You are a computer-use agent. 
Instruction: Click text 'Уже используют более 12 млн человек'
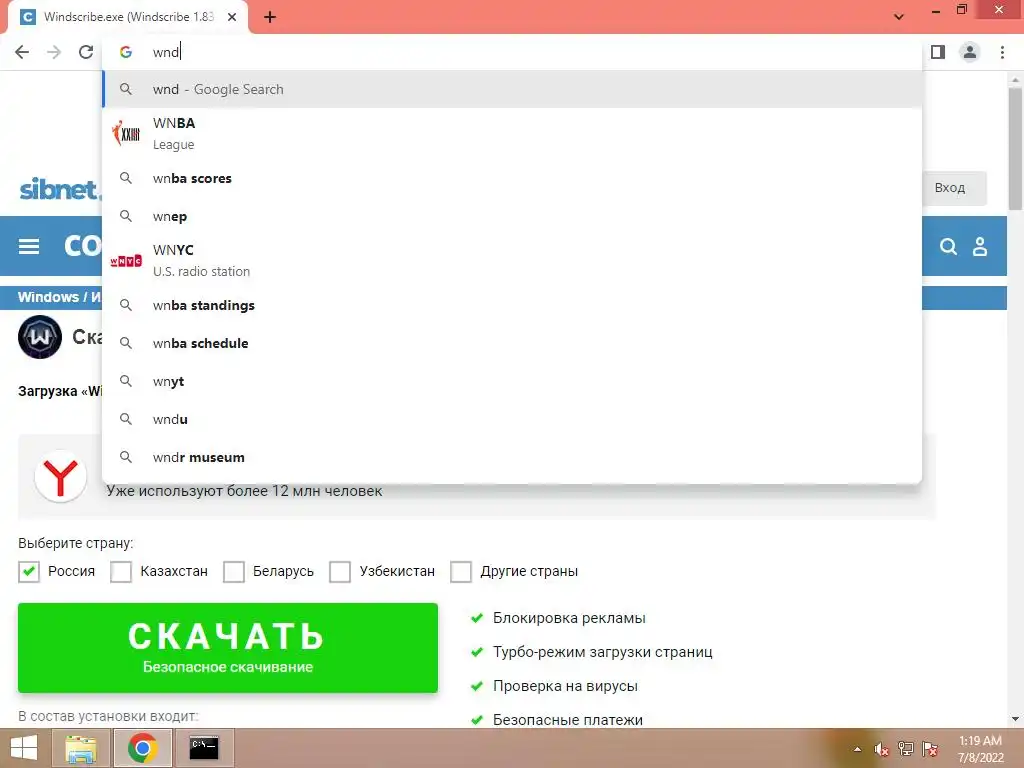click(244, 491)
